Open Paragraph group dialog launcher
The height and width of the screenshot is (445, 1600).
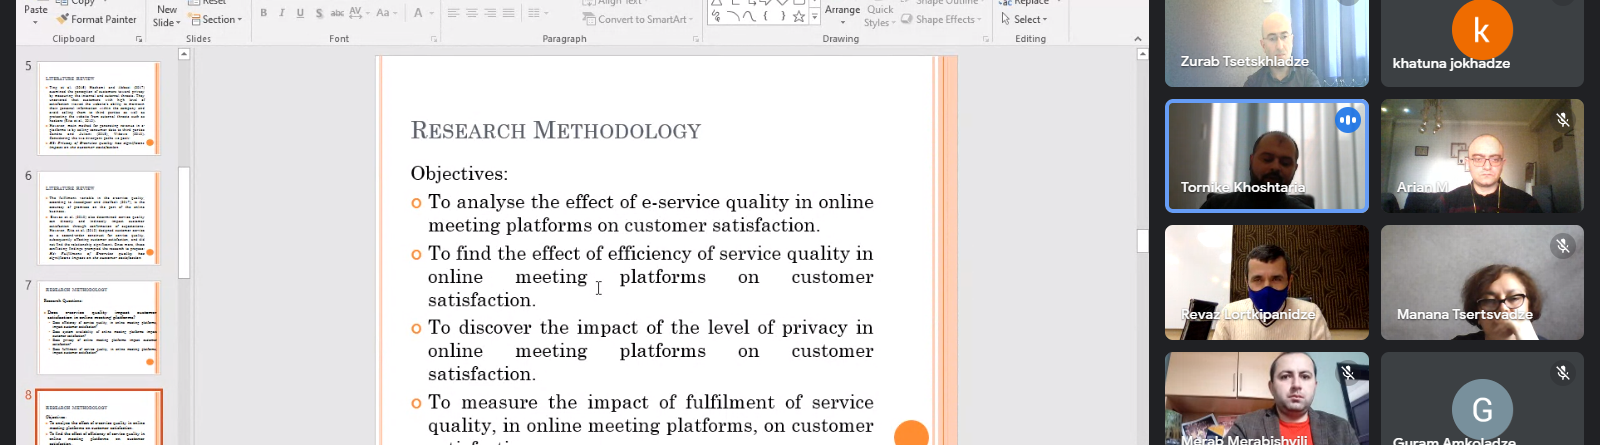click(x=695, y=39)
